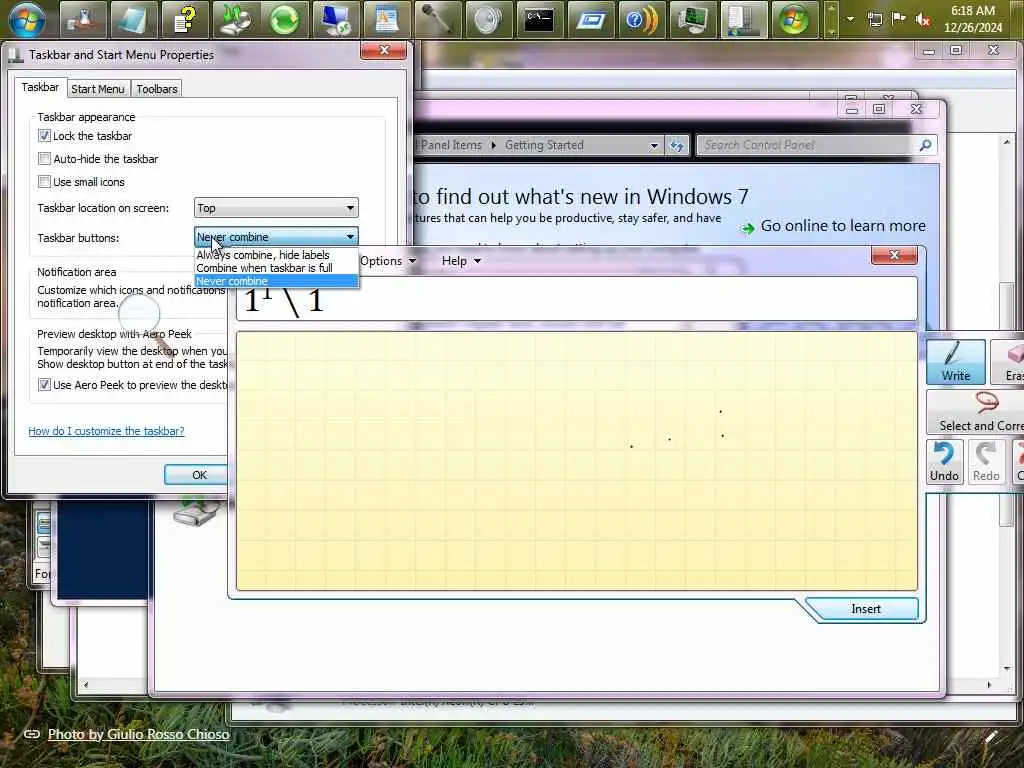Image resolution: width=1024 pixels, height=768 pixels.
Task: Open the green Windows flag taskbar icon
Action: click(x=794, y=18)
